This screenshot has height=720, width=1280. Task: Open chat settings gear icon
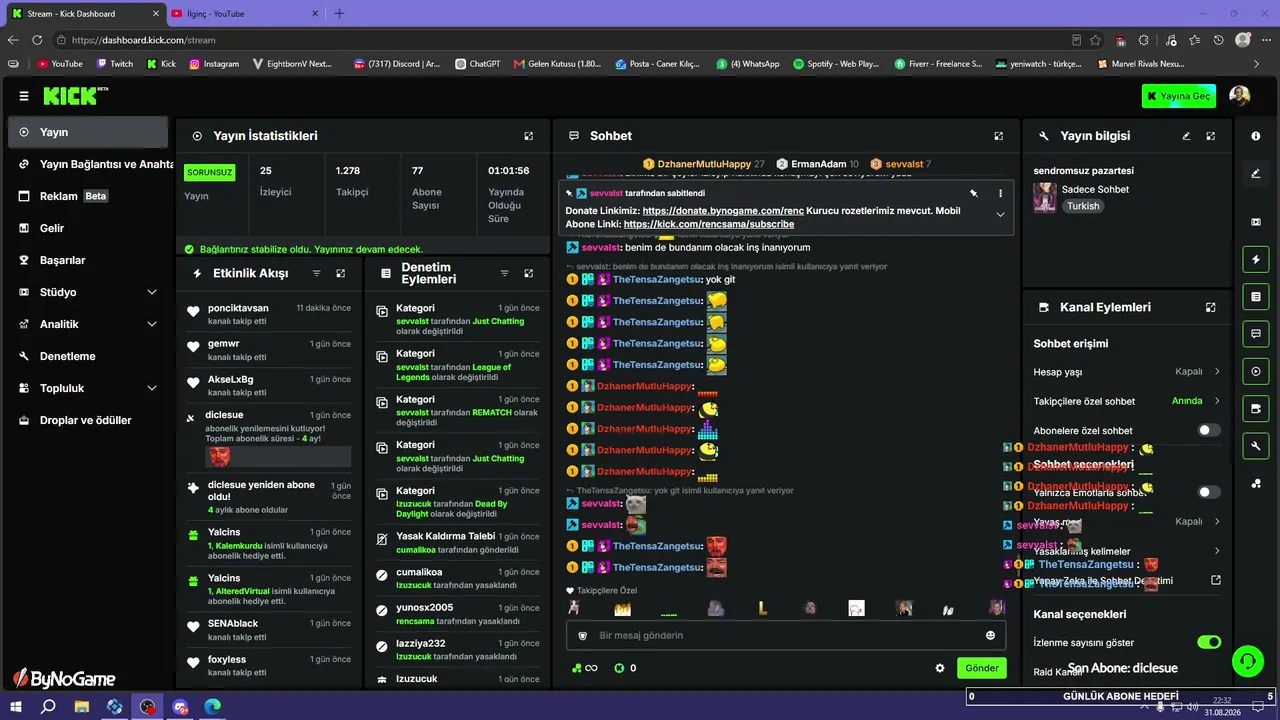click(940, 668)
